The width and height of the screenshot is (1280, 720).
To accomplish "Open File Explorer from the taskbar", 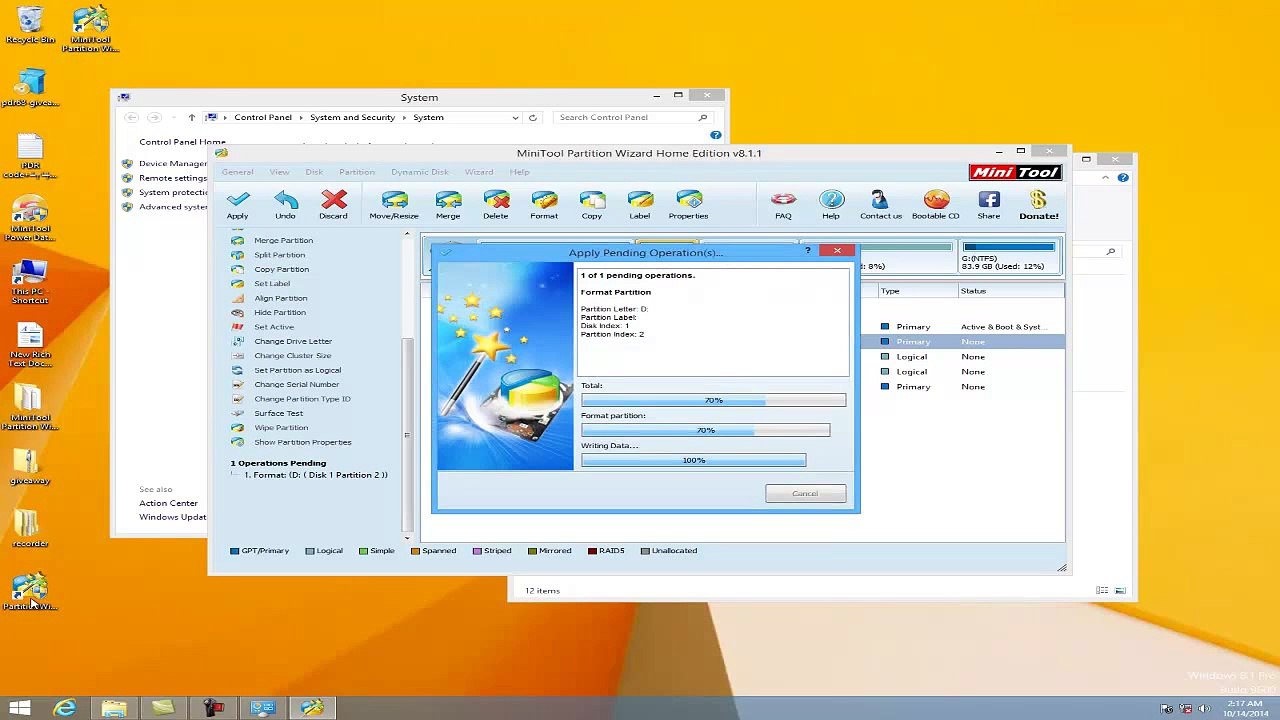I will tap(114, 708).
